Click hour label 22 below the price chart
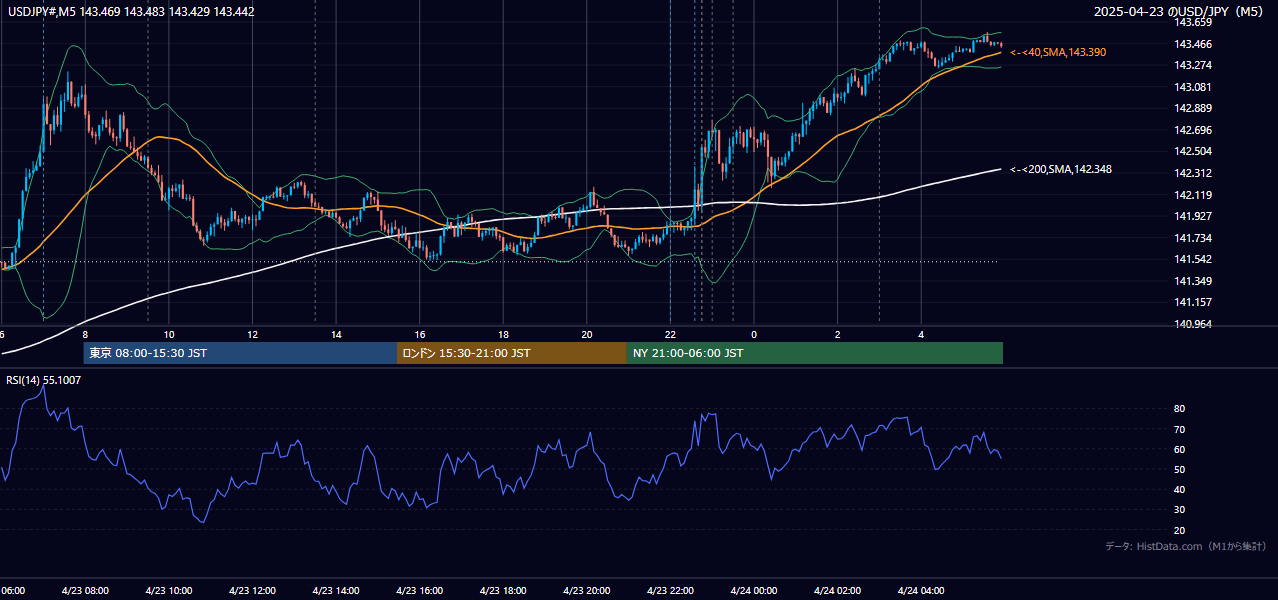 (x=671, y=334)
